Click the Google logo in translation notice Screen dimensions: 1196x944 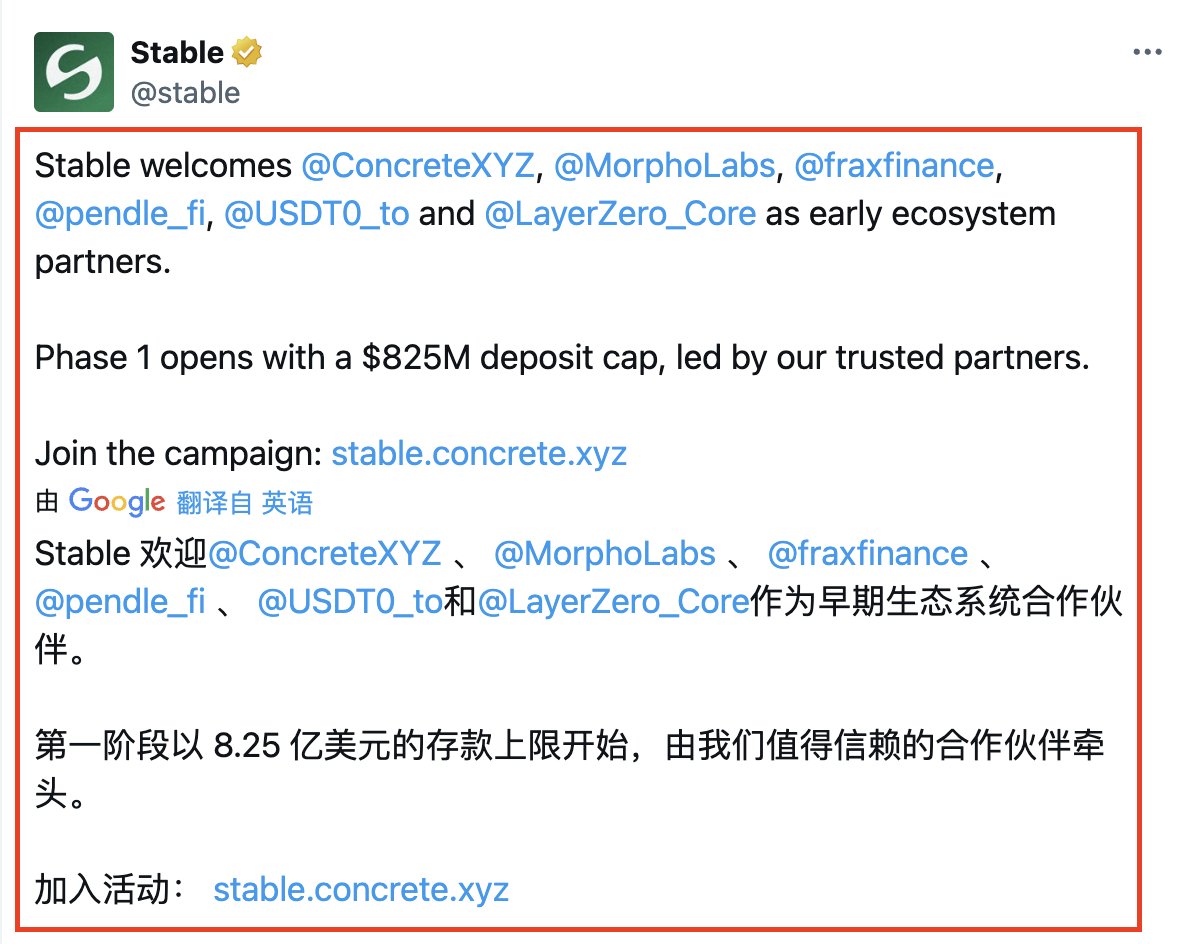117,502
